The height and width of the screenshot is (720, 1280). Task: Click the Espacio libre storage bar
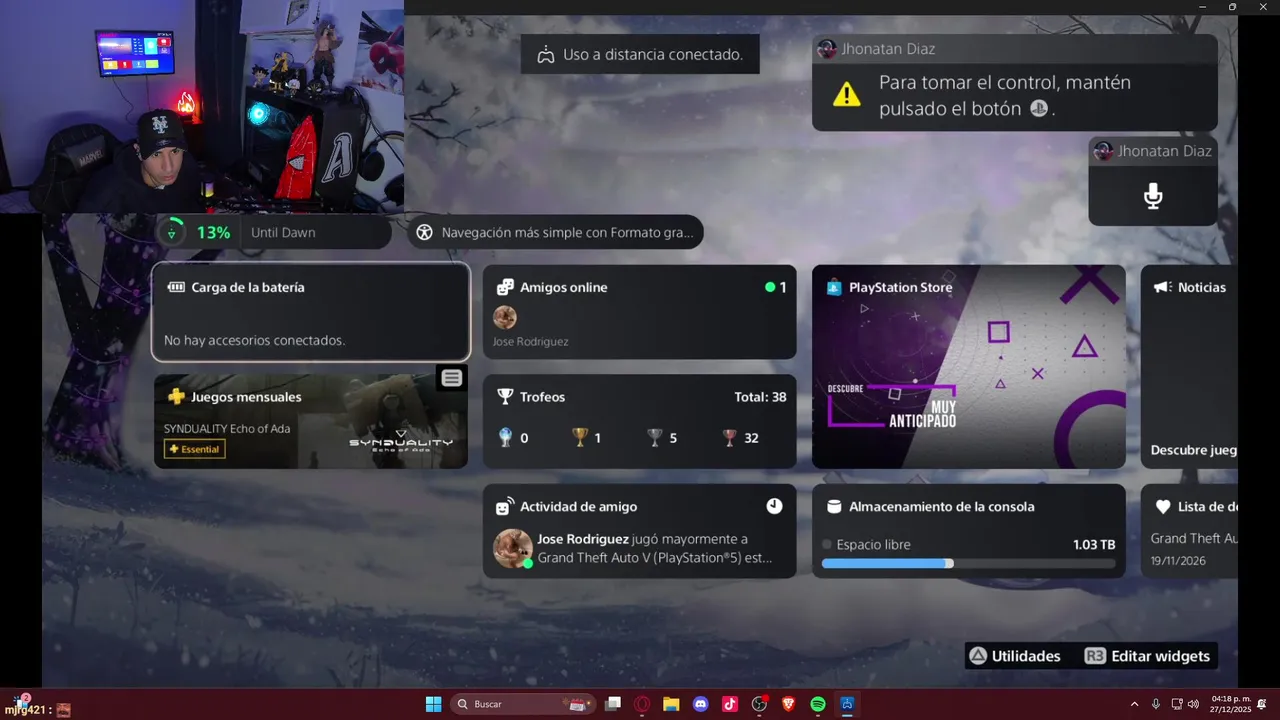[x=968, y=564]
